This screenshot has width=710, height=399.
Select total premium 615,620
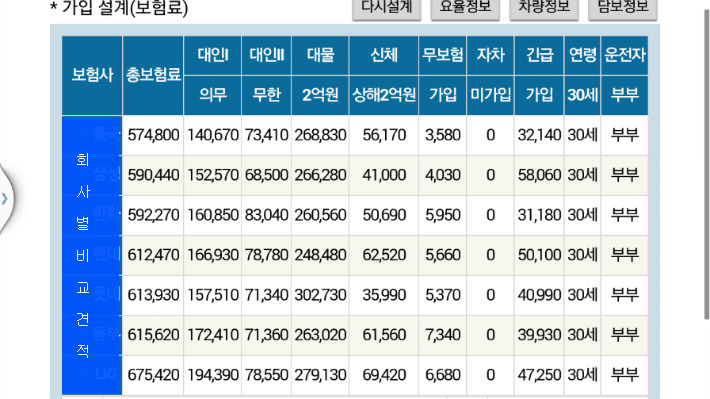point(153,335)
